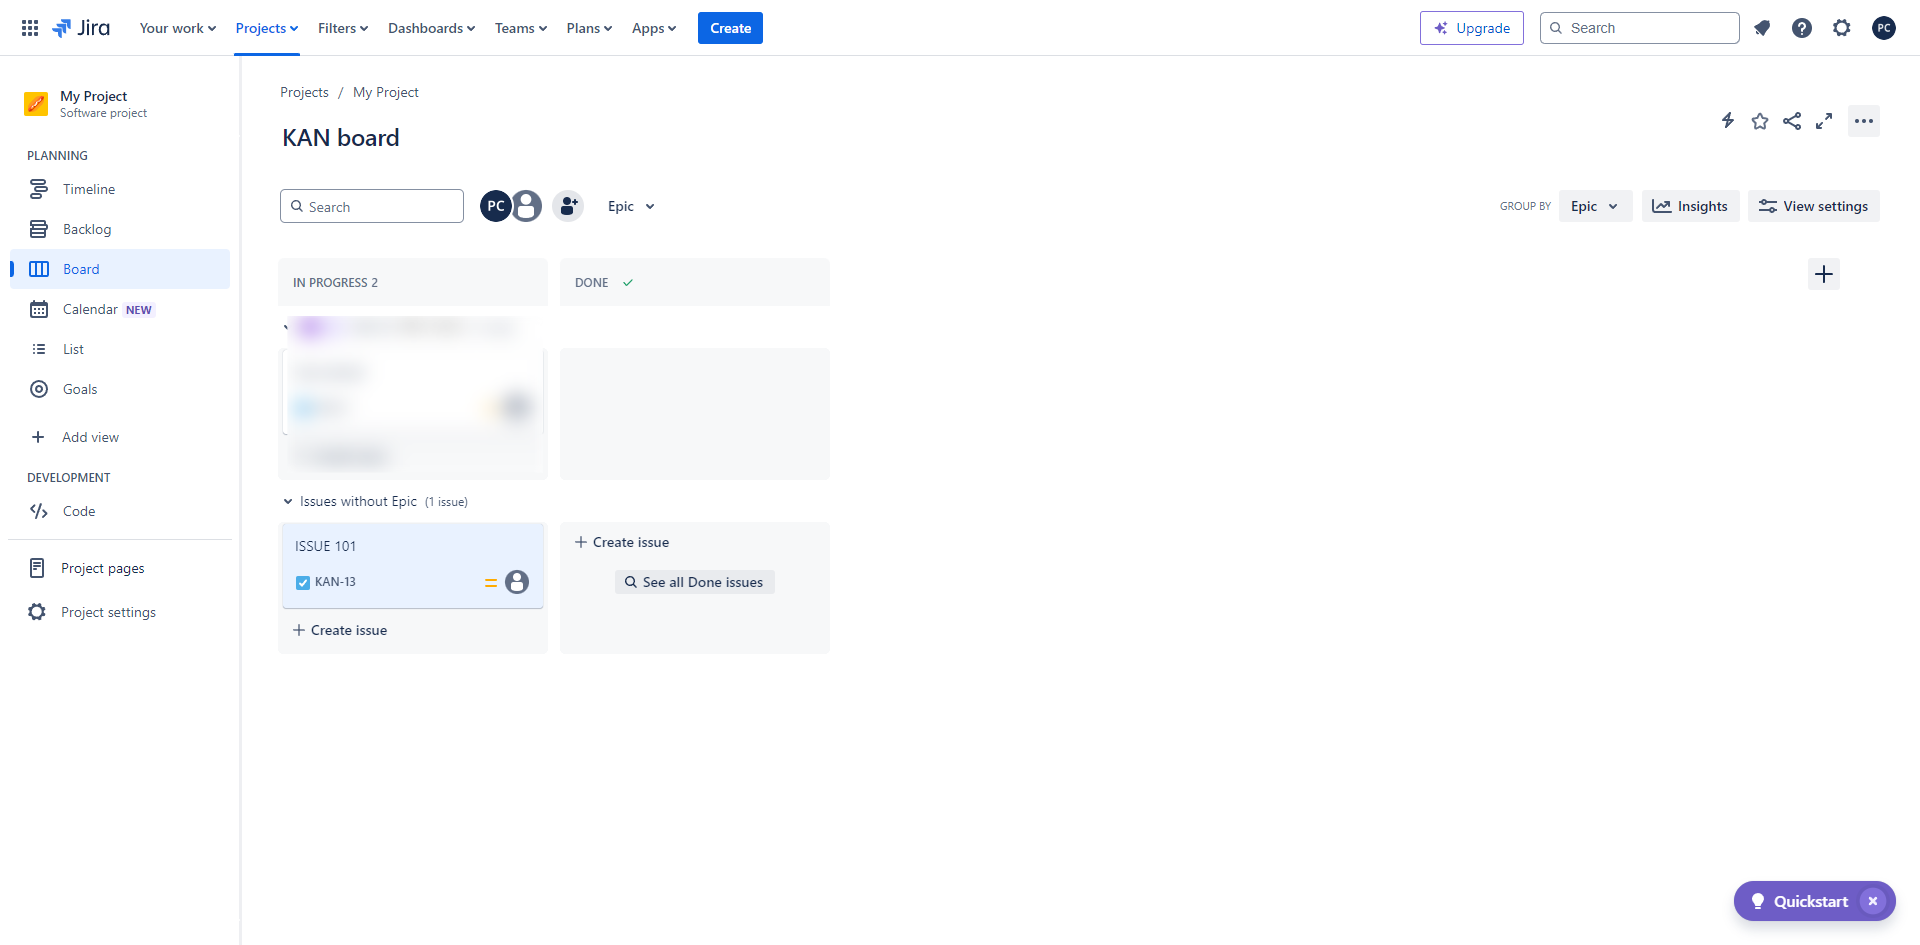Image resolution: width=1920 pixels, height=945 pixels.
Task: Click the My Project icon in sidebar
Action: pos(36,104)
